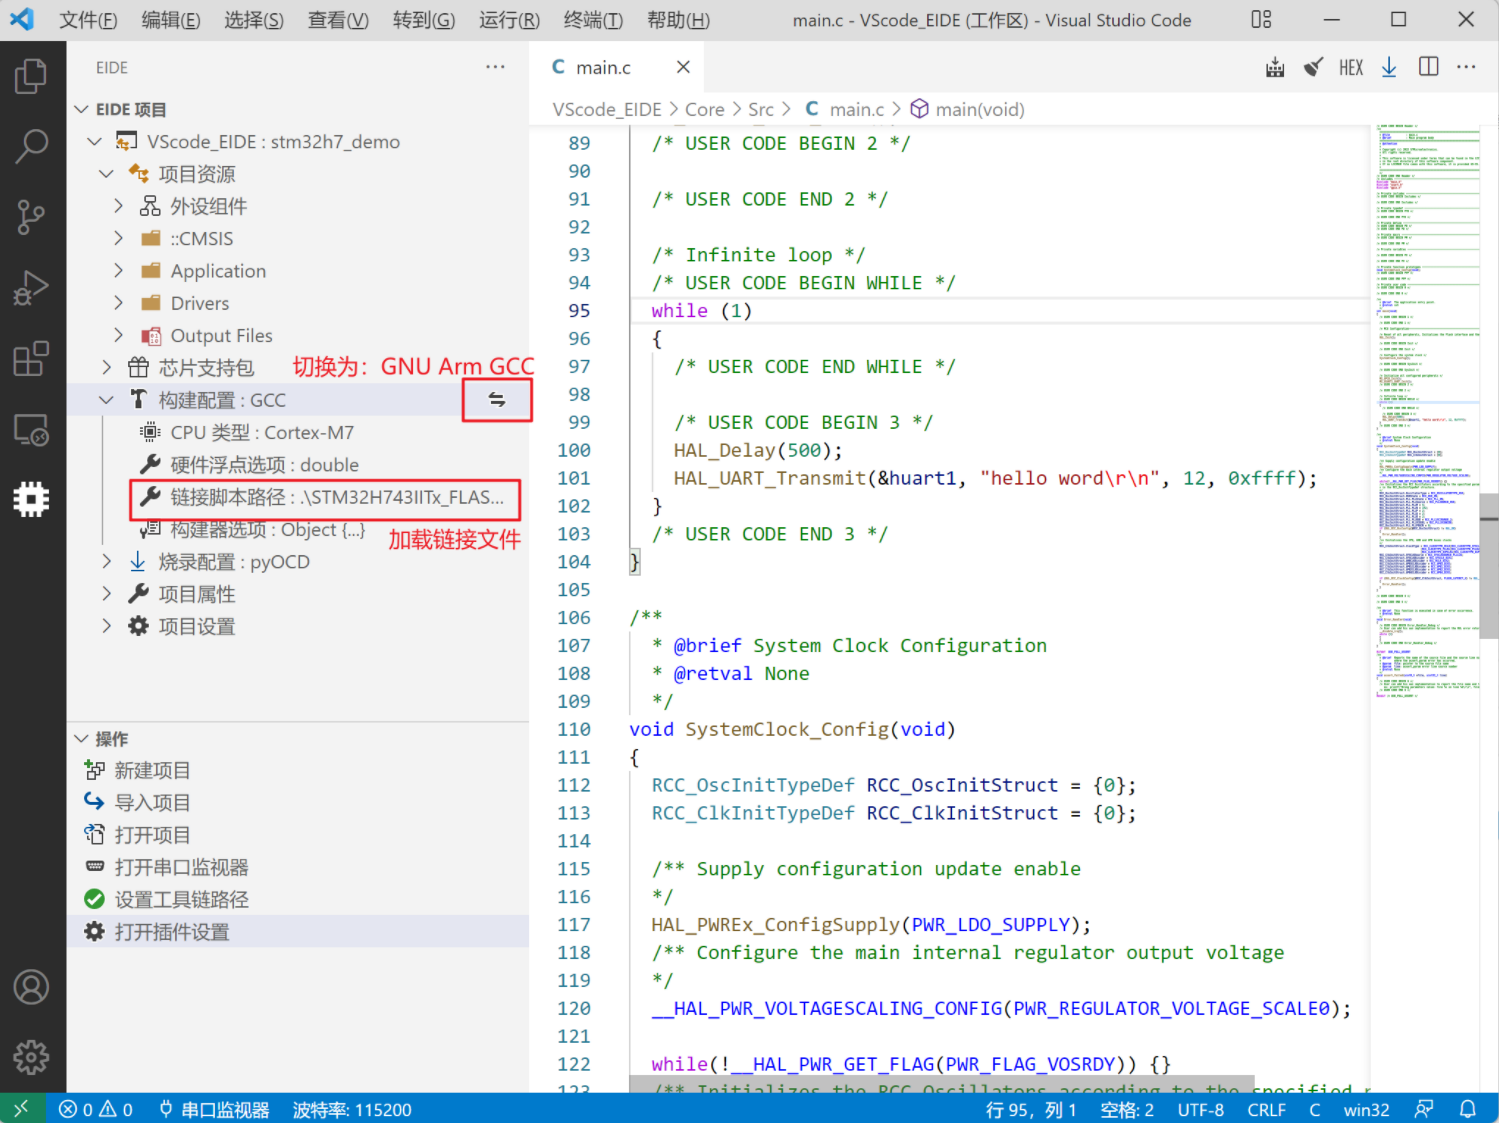Open the Remote Explorer view

pos(31,430)
